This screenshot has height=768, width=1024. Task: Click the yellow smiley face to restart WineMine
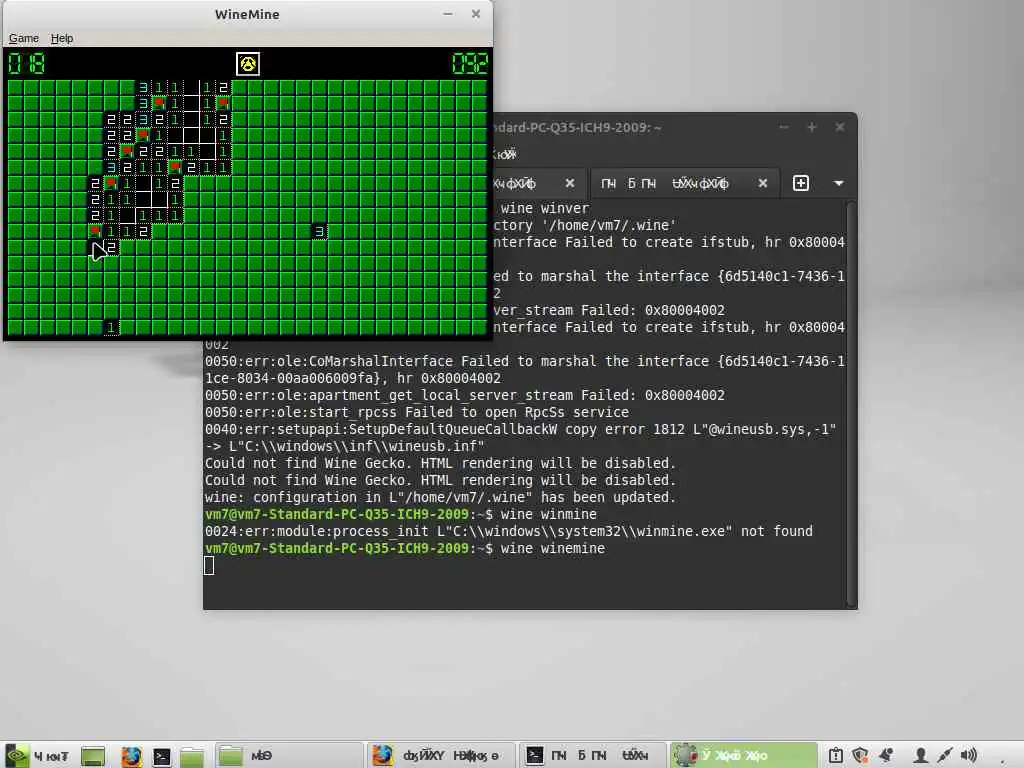click(248, 64)
